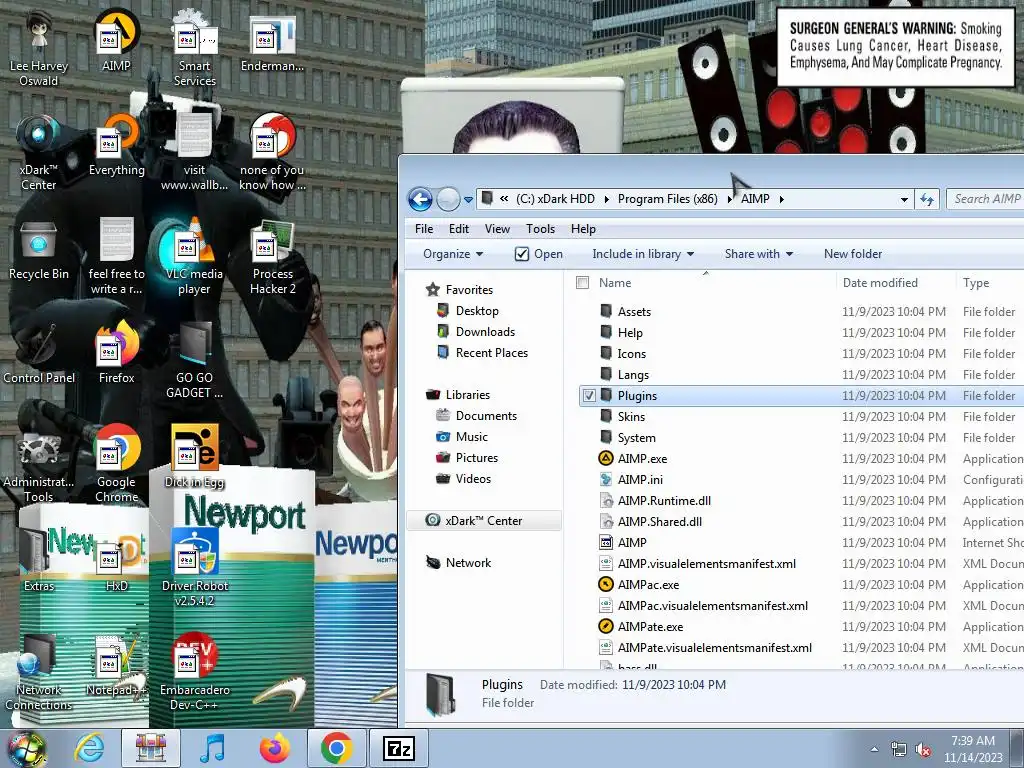
Task: Launch Embarcadero Dev-C++ shortcut
Action: pyautogui.click(x=194, y=671)
